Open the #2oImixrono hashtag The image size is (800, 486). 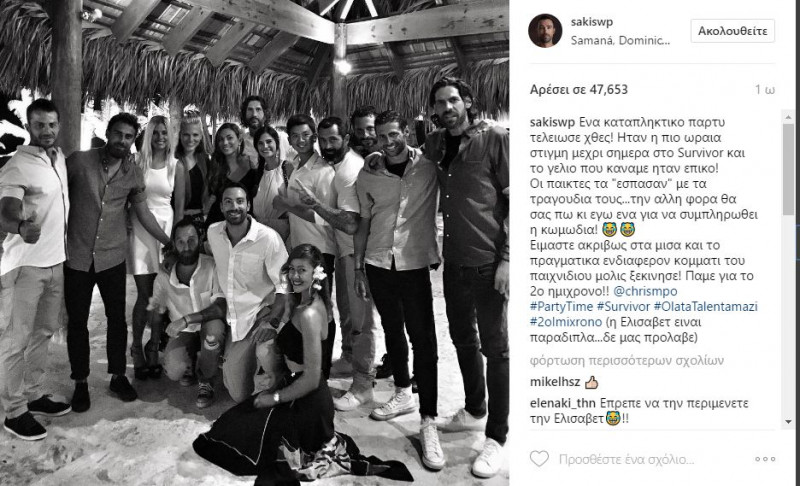566,322
